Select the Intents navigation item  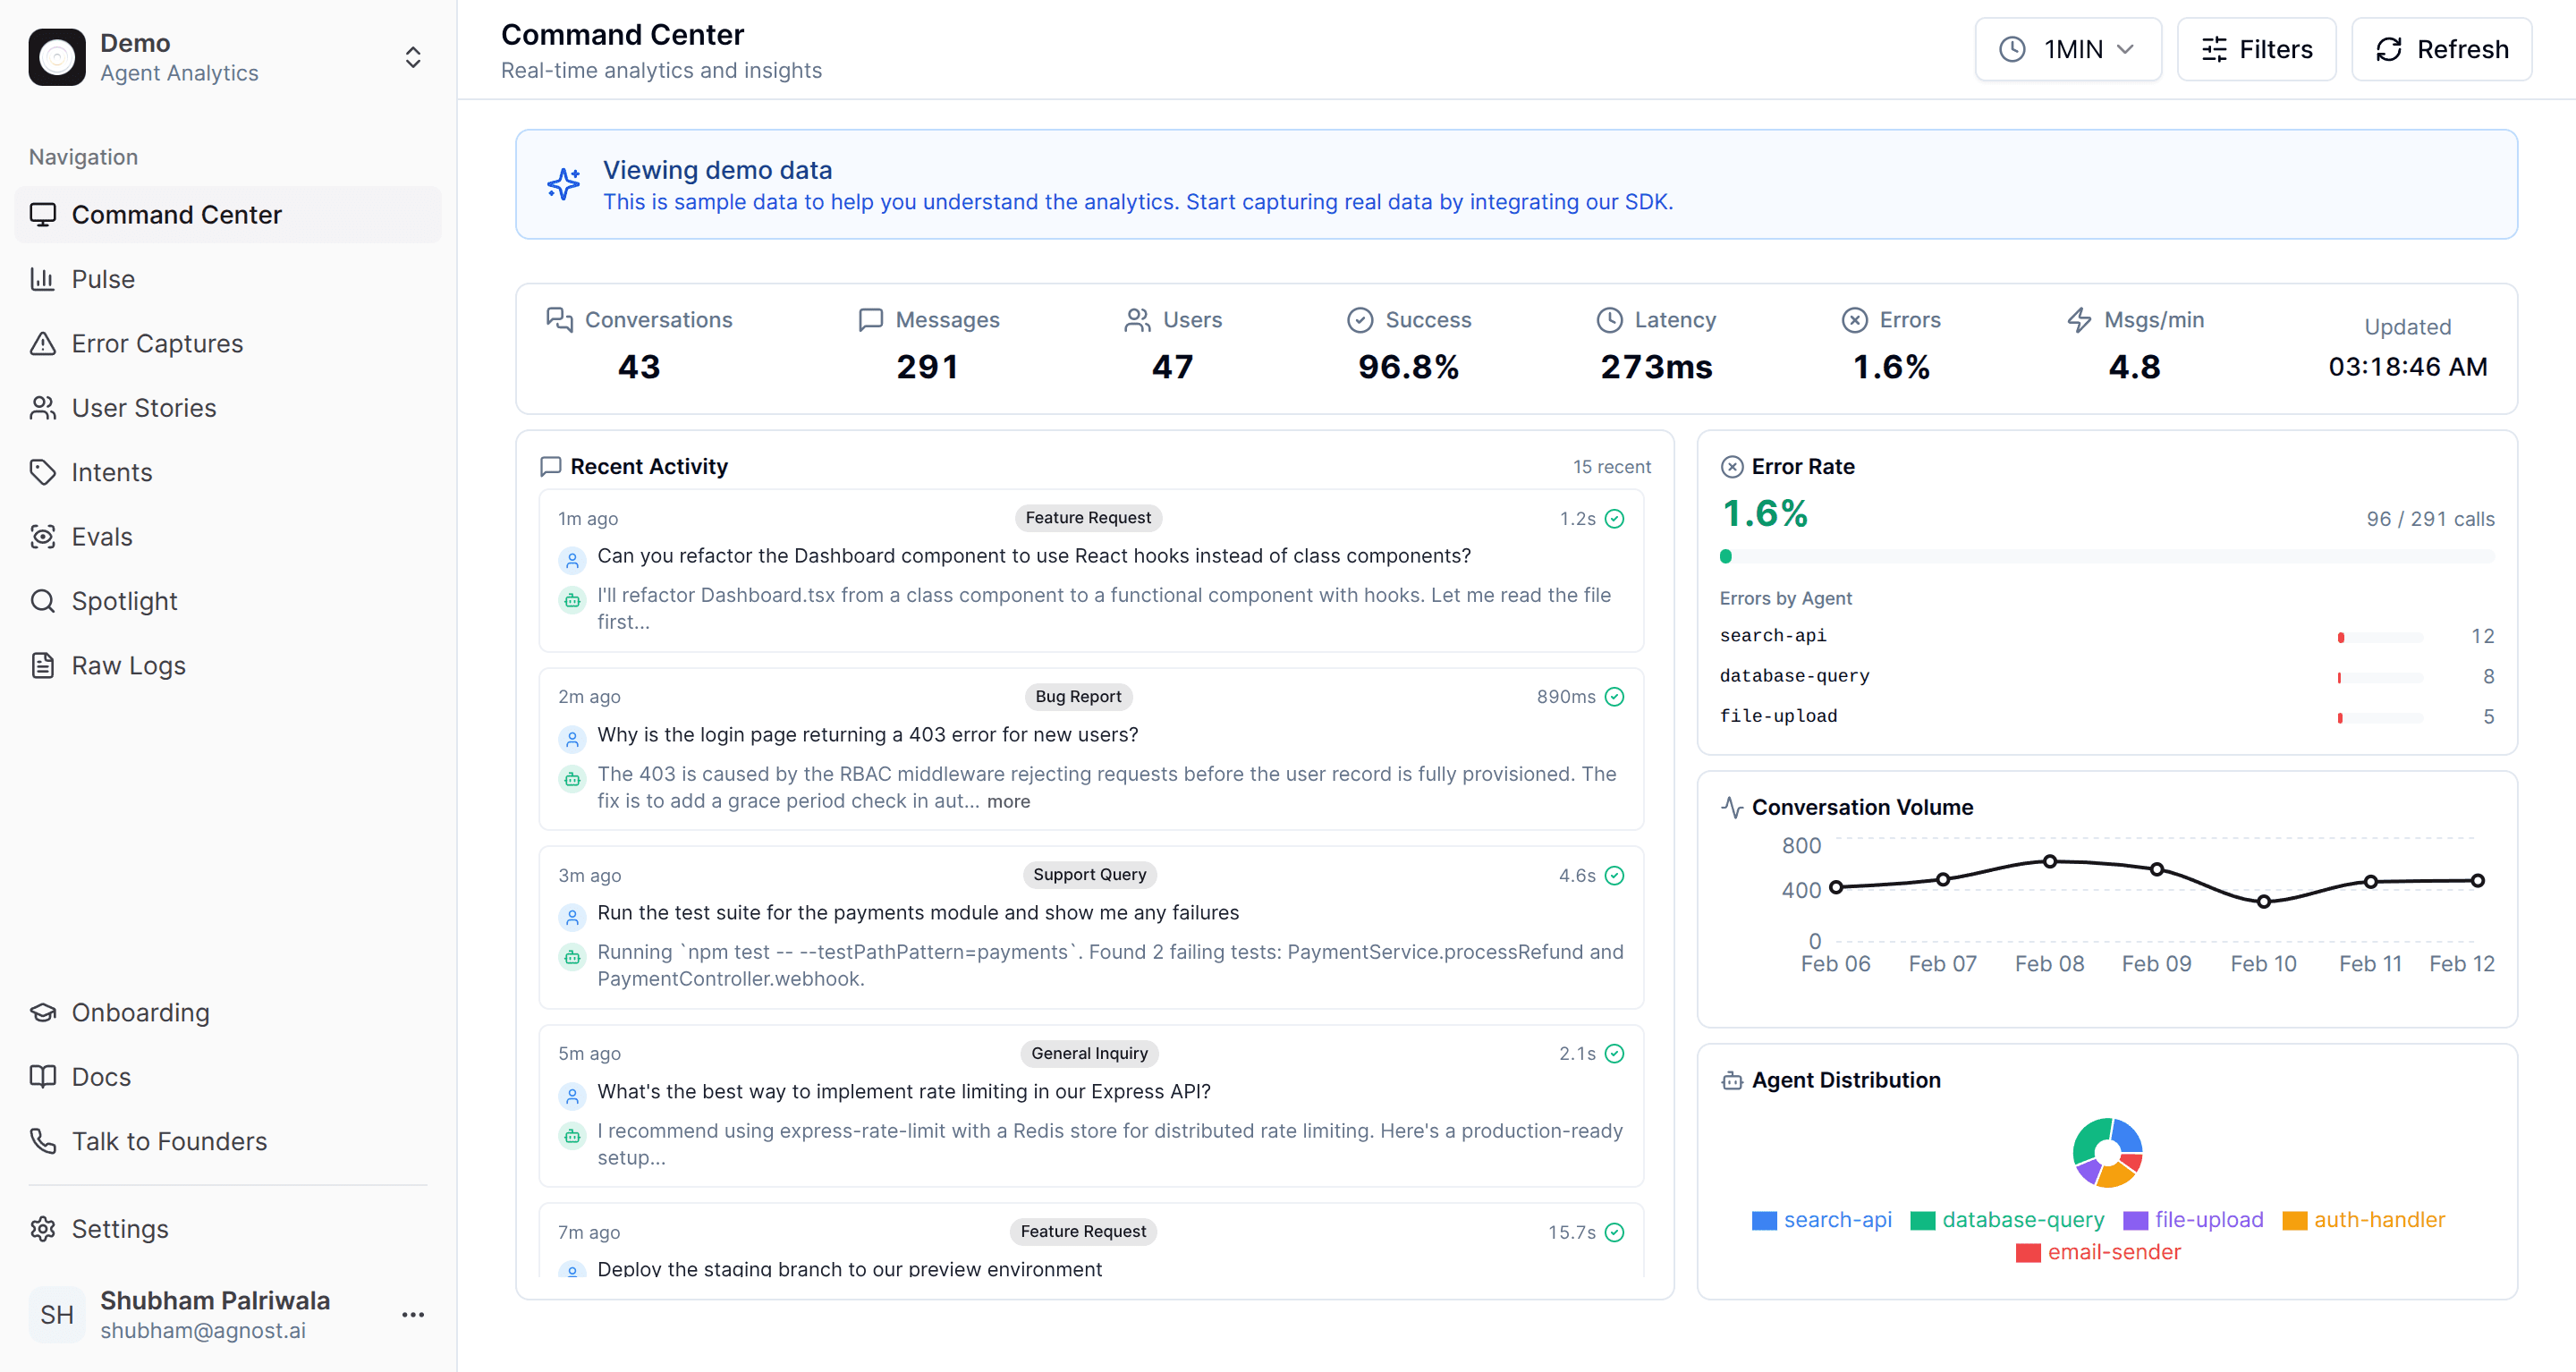pyautogui.click(x=111, y=471)
